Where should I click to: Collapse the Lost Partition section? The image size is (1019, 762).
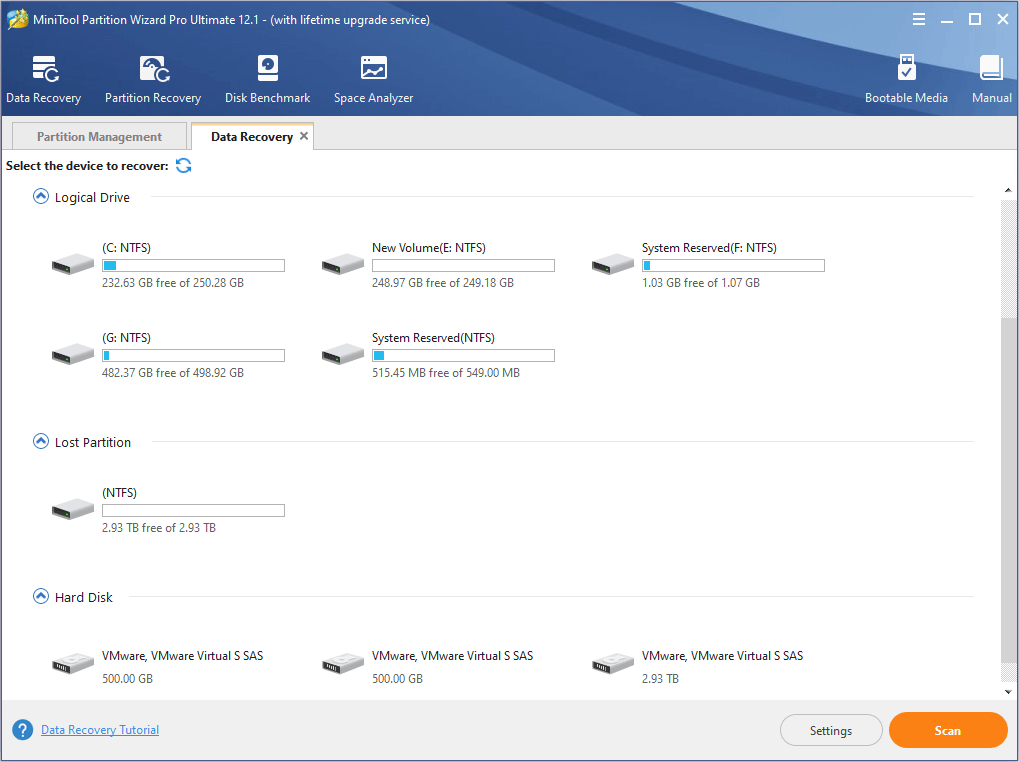point(40,441)
